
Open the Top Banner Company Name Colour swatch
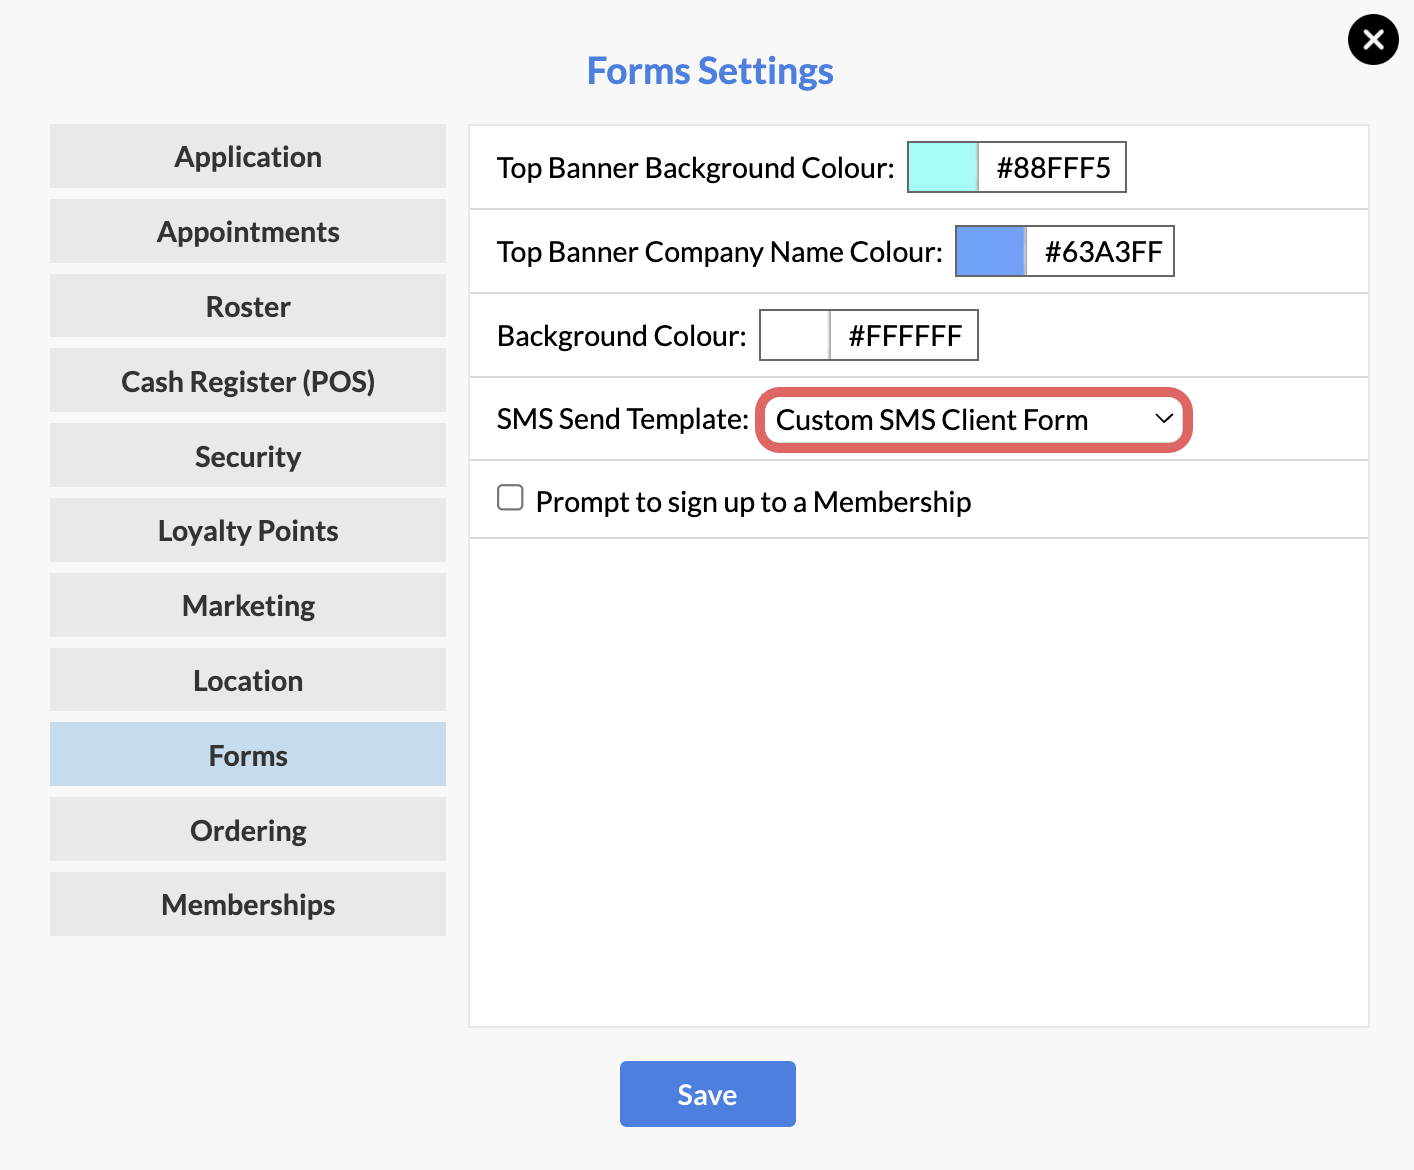click(990, 251)
